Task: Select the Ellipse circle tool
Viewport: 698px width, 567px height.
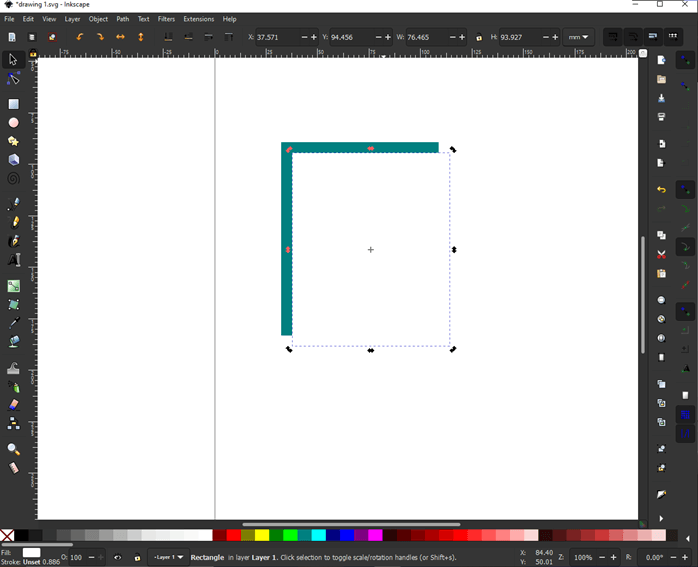Action: (x=13, y=122)
